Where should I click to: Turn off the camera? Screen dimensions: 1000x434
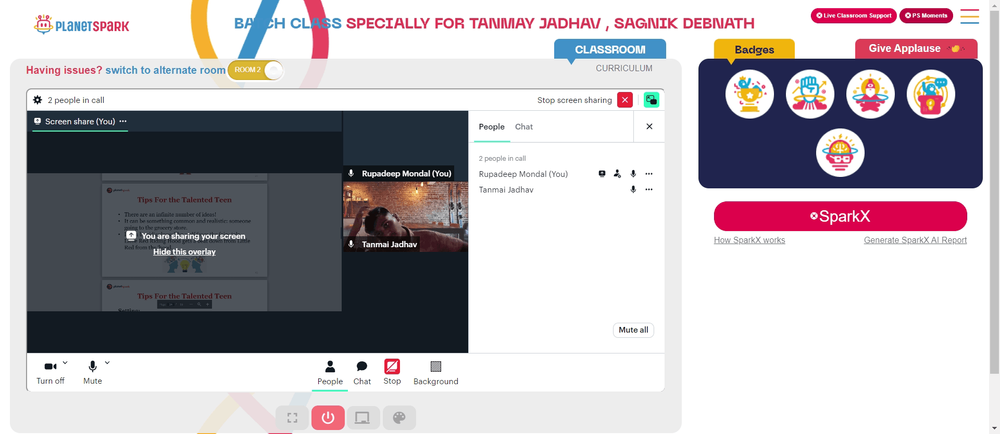tap(50, 372)
